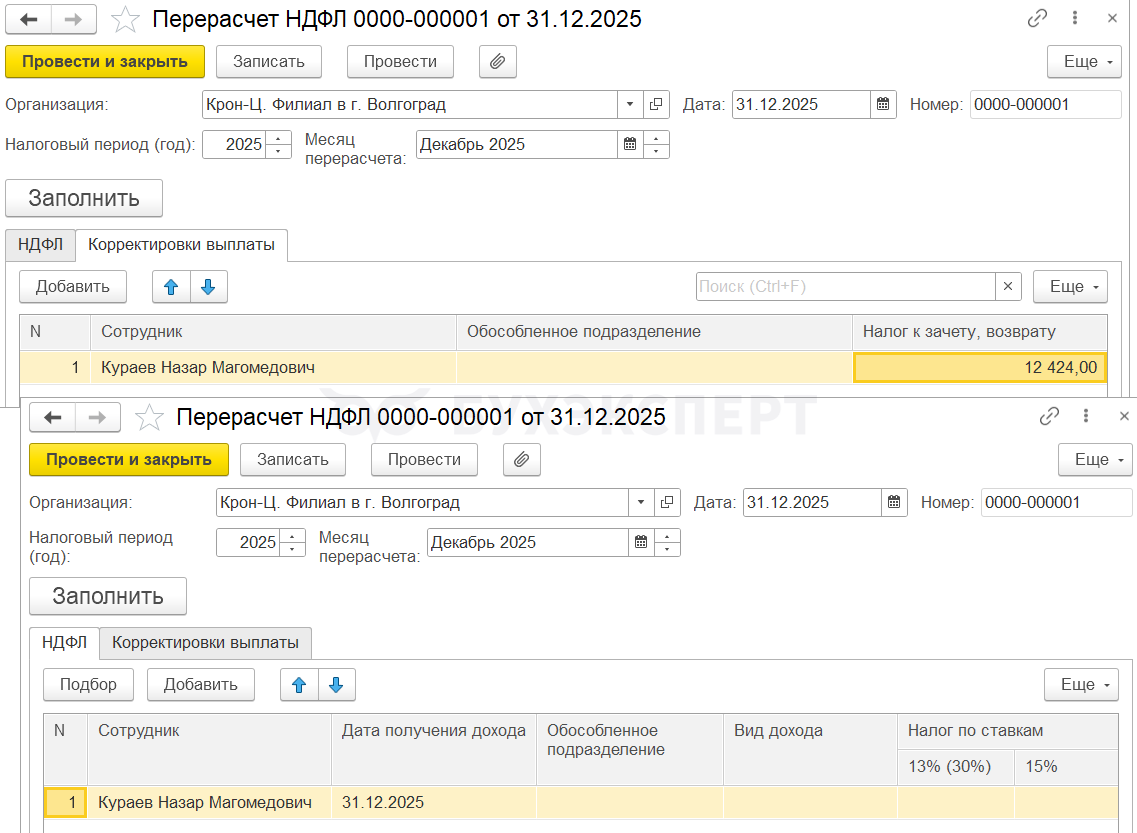Open the Еще menu in the lower form header
1137x833 pixels.
(1094, 460)
